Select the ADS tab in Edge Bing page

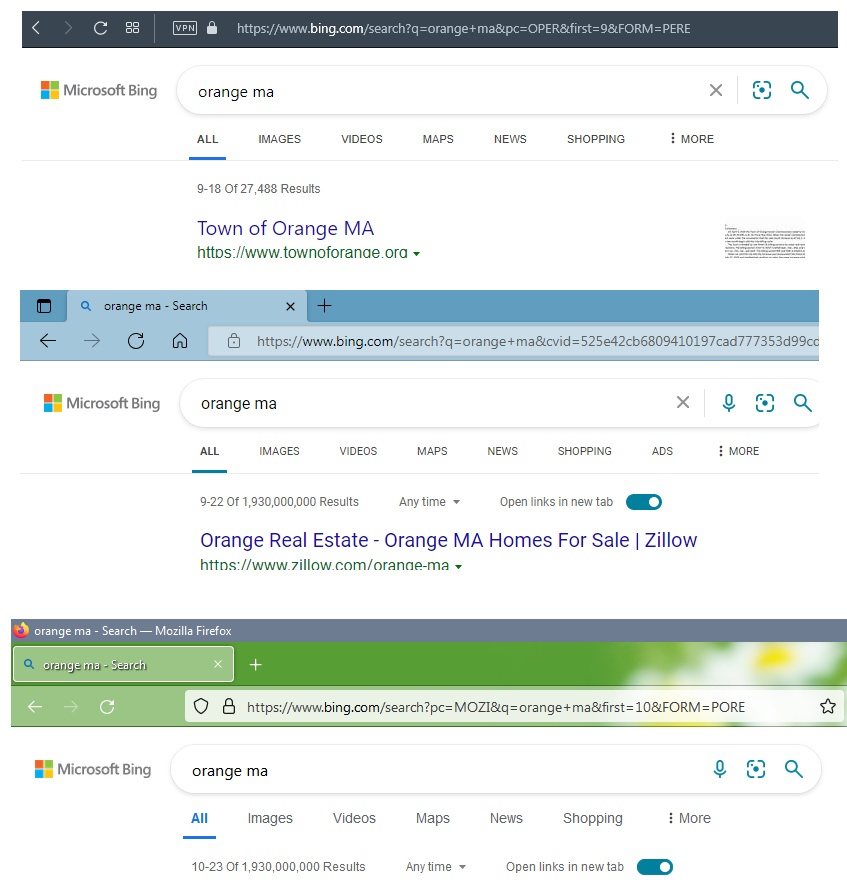tap(662, 451)
